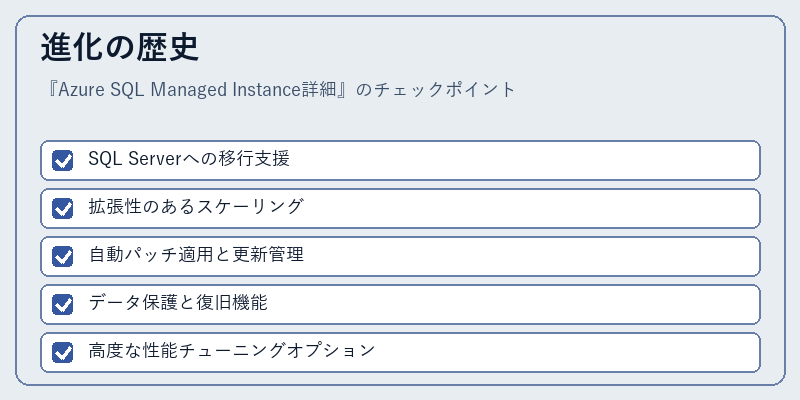Click blank area of 自動パッチ適用 row
Screen dimensions: 800x400
(531, 256)
